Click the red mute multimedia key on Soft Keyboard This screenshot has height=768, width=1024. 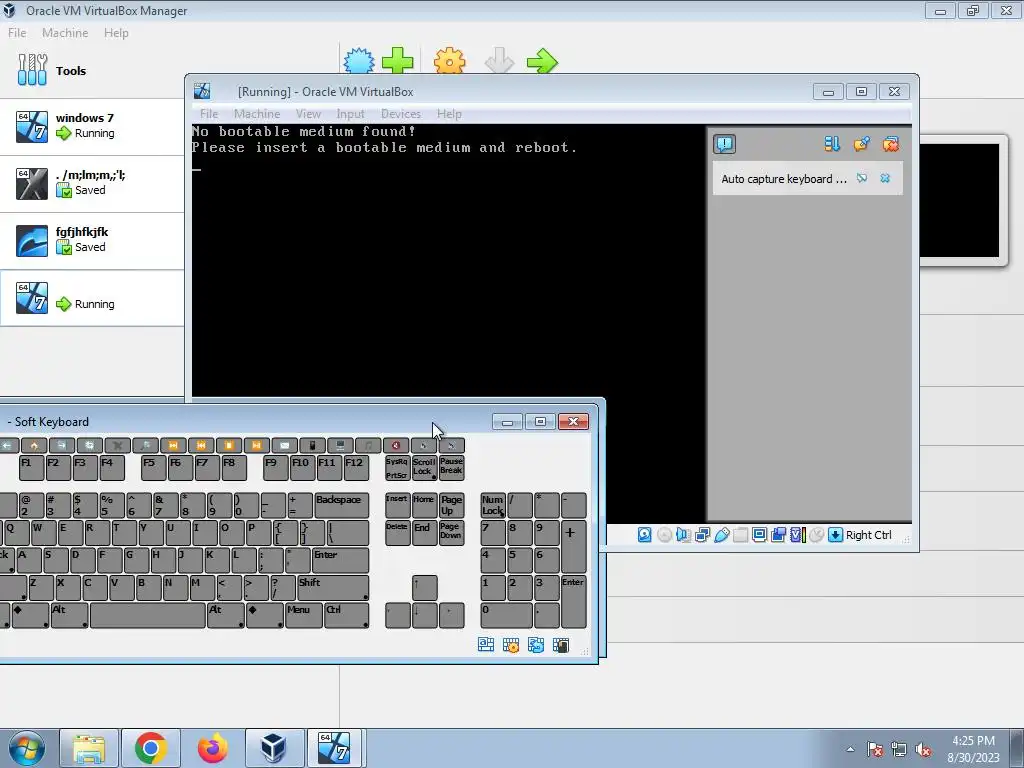(396, 445)
